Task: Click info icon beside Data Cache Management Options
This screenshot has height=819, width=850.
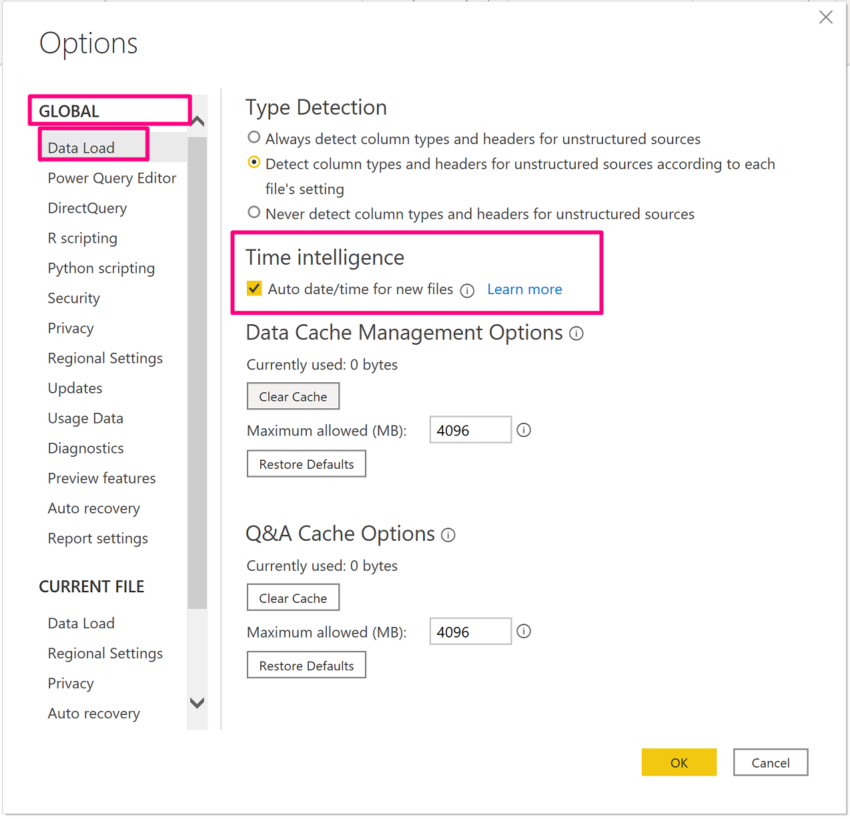Action: 576,333
